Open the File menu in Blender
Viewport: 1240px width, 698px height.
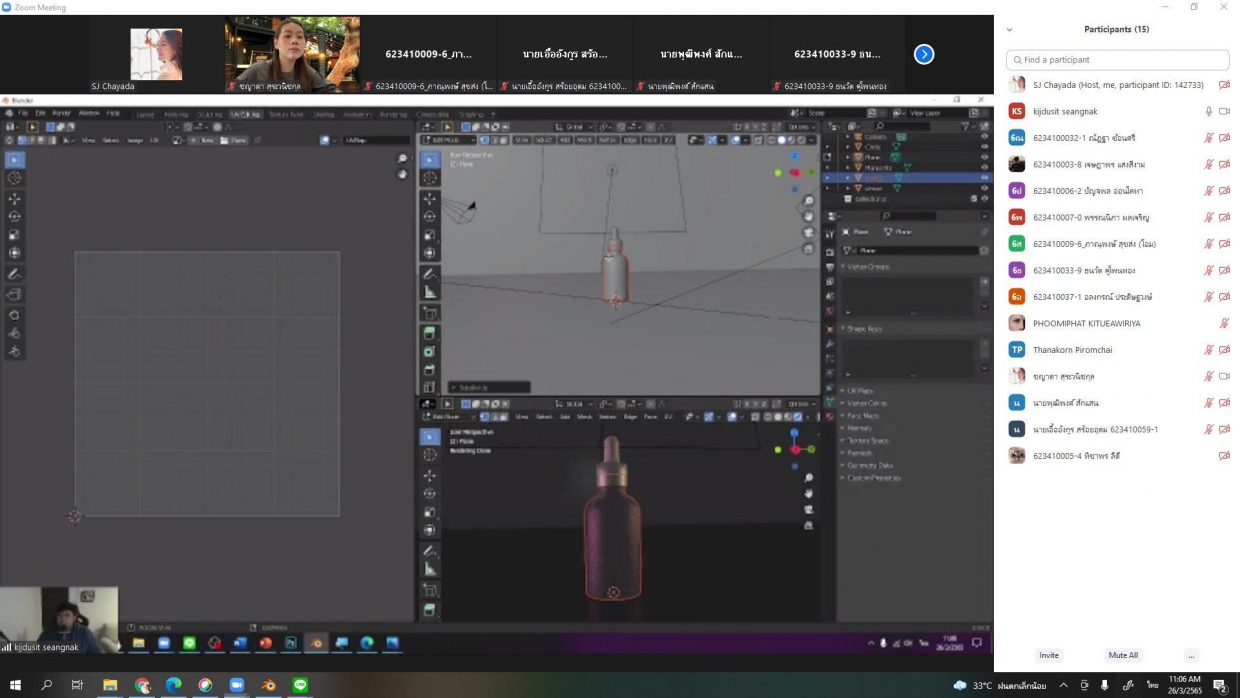click(x=23, y=113)
